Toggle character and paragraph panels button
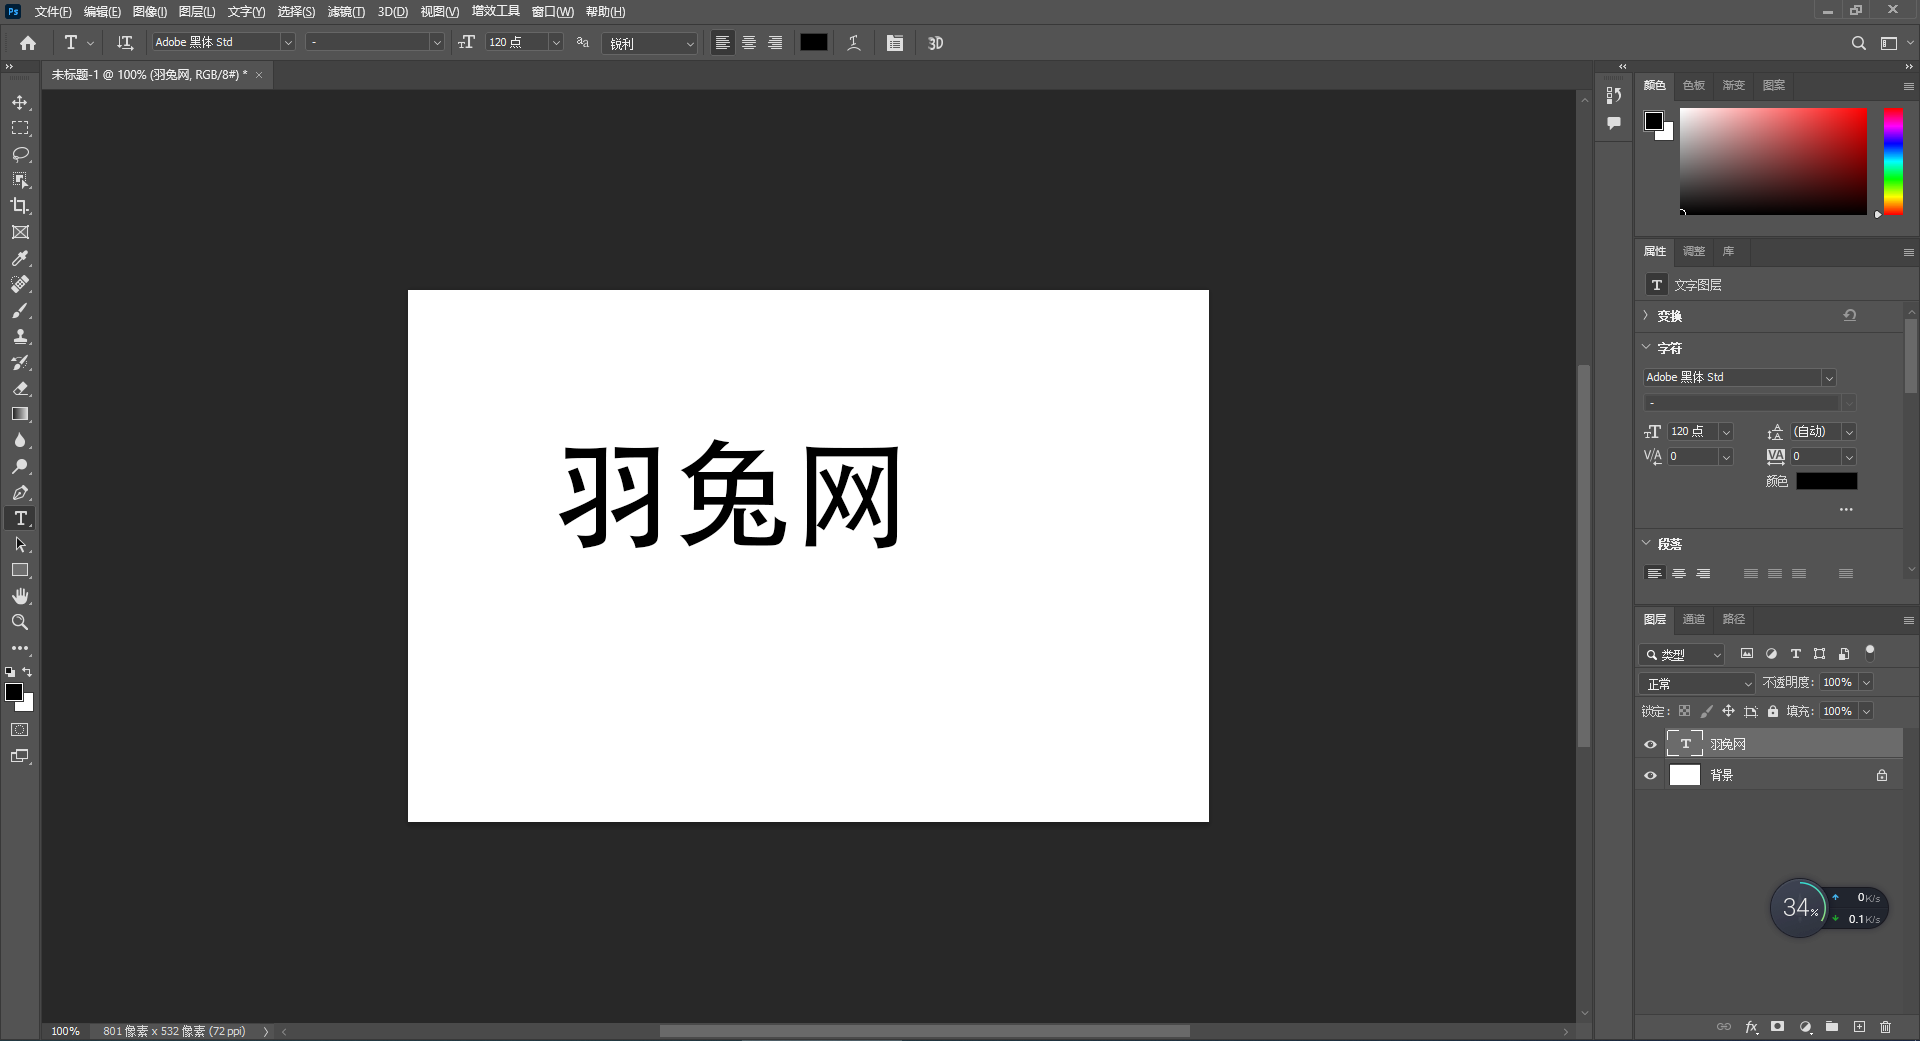The image size is (1920, 1041). (x=895, y=43)
